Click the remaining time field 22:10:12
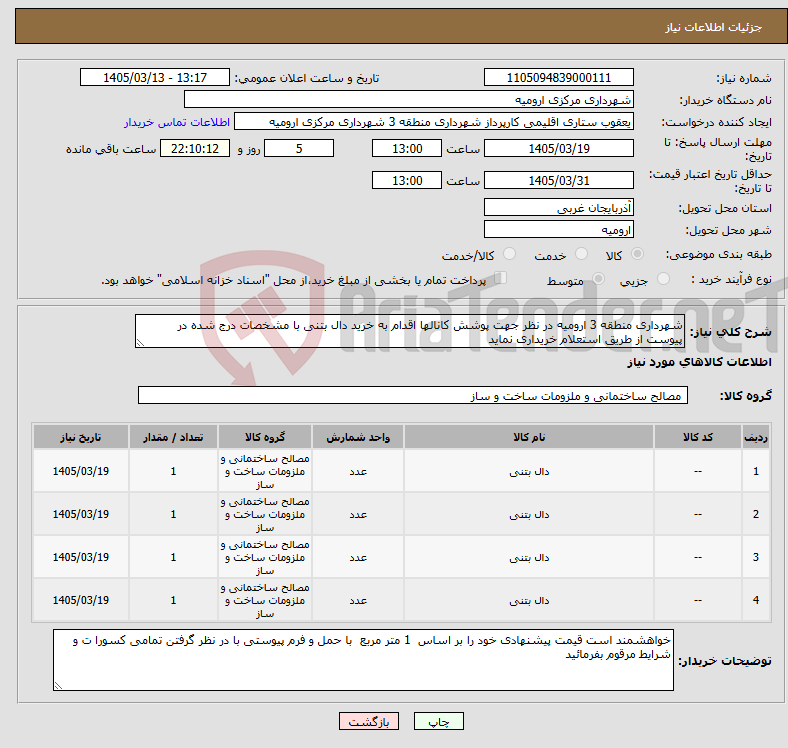The height and width of the screenshot is (748, 788). click(x=195, y=148)
